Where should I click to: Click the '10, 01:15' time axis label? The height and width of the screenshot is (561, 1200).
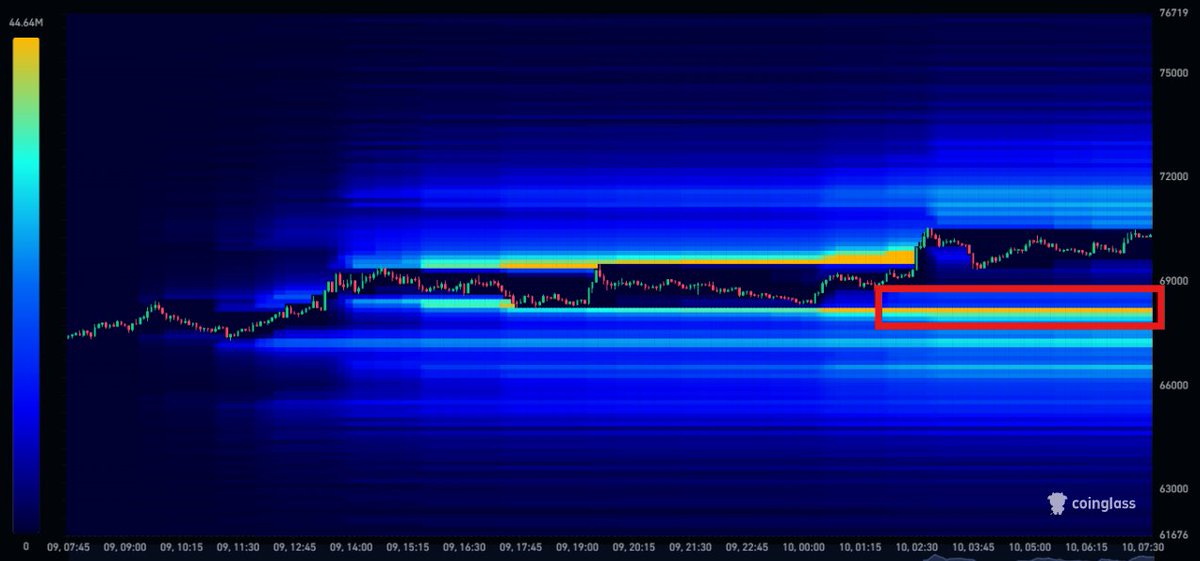(x=861, y=548)
